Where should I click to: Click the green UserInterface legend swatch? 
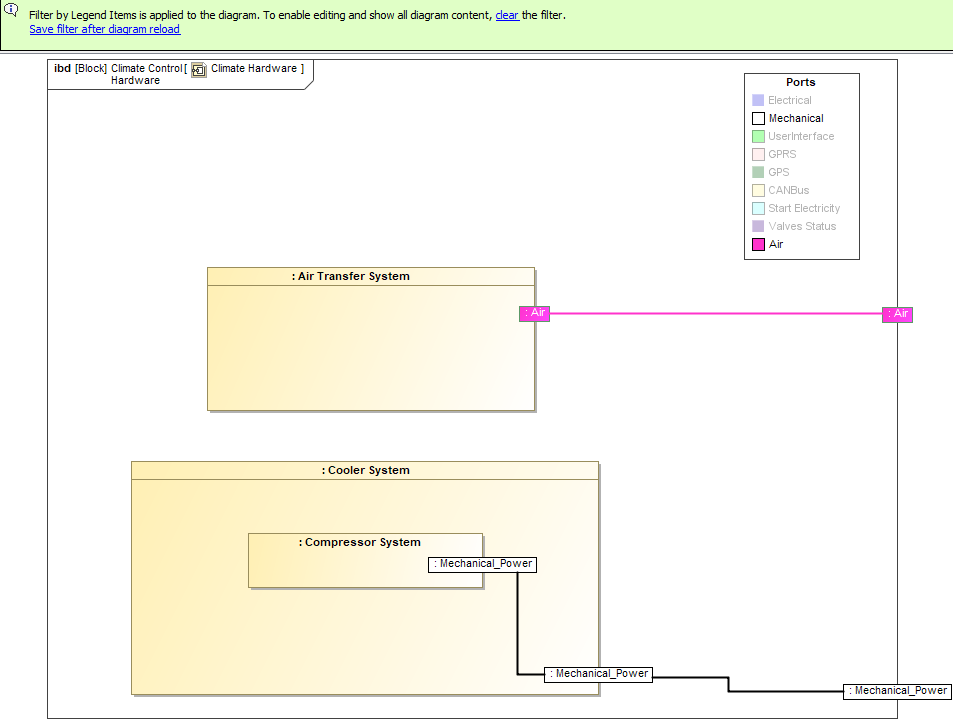[x=758, y=136]
